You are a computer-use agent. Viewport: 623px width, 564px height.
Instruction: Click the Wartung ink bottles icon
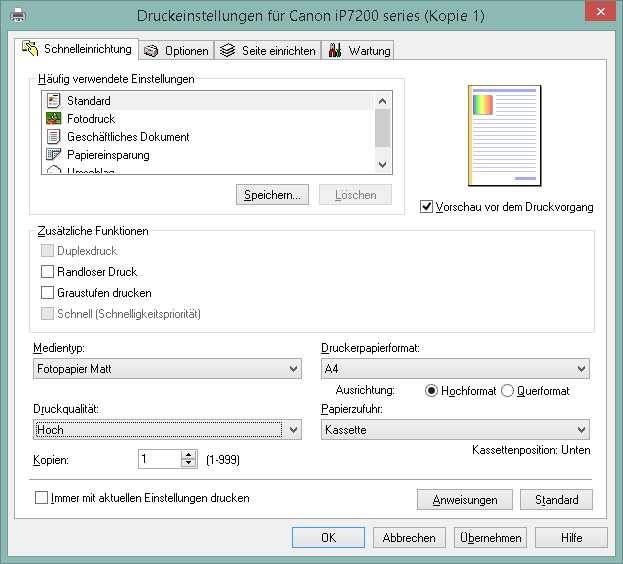[335, 50]
